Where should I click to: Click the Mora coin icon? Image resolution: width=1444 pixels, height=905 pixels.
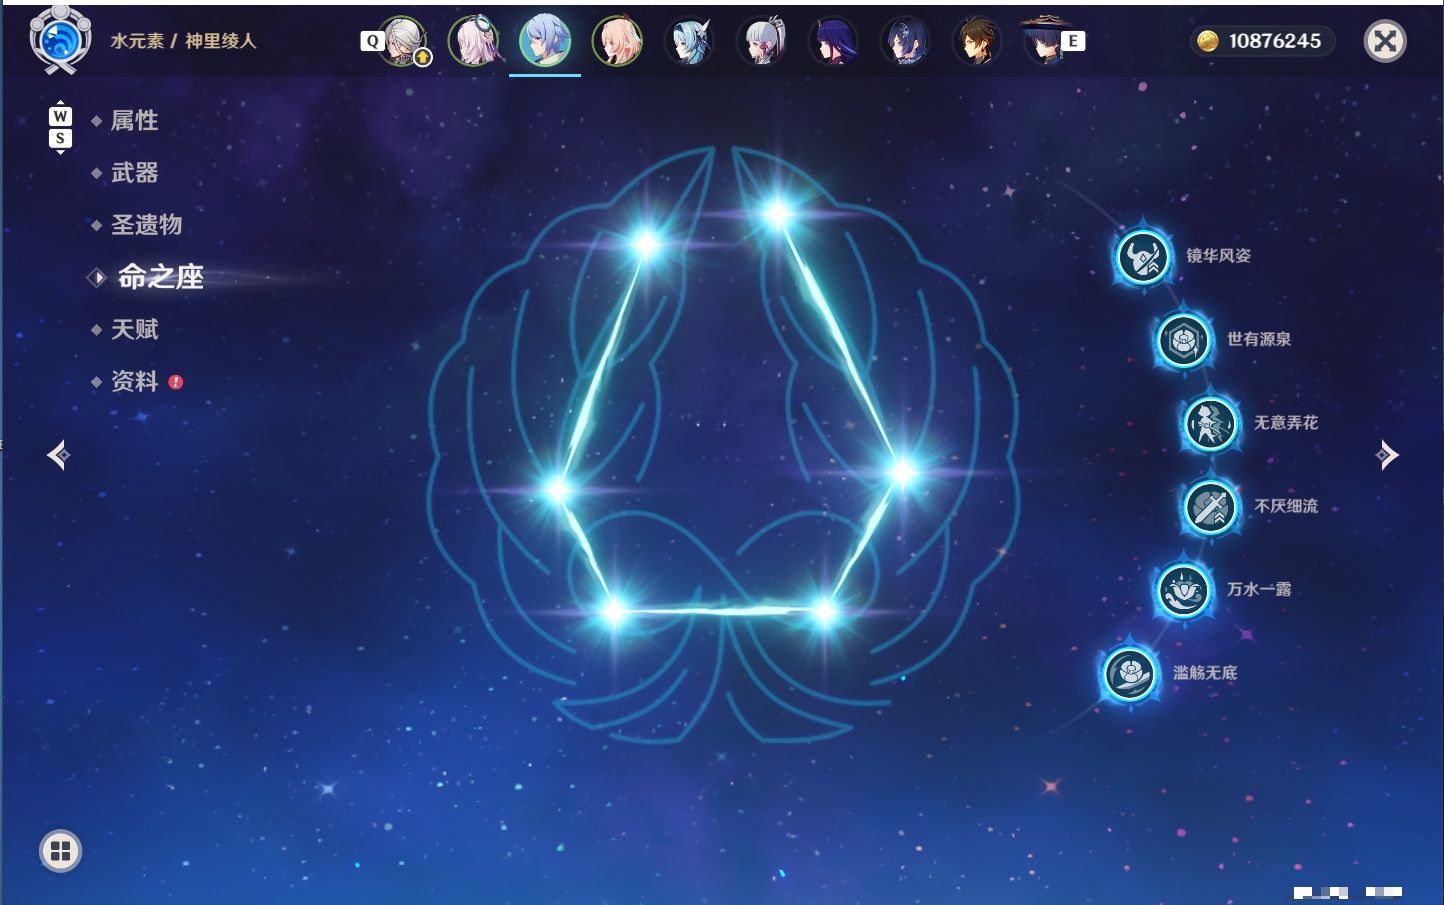[x=1208, y=41]
